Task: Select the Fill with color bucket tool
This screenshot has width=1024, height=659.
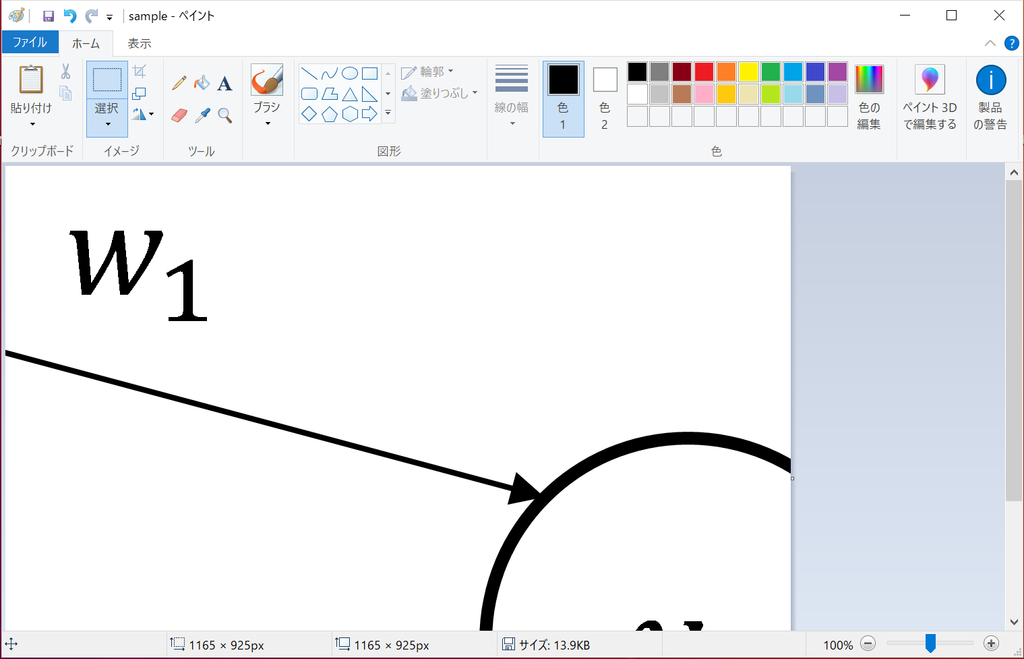Action: [x=202, y=83]
